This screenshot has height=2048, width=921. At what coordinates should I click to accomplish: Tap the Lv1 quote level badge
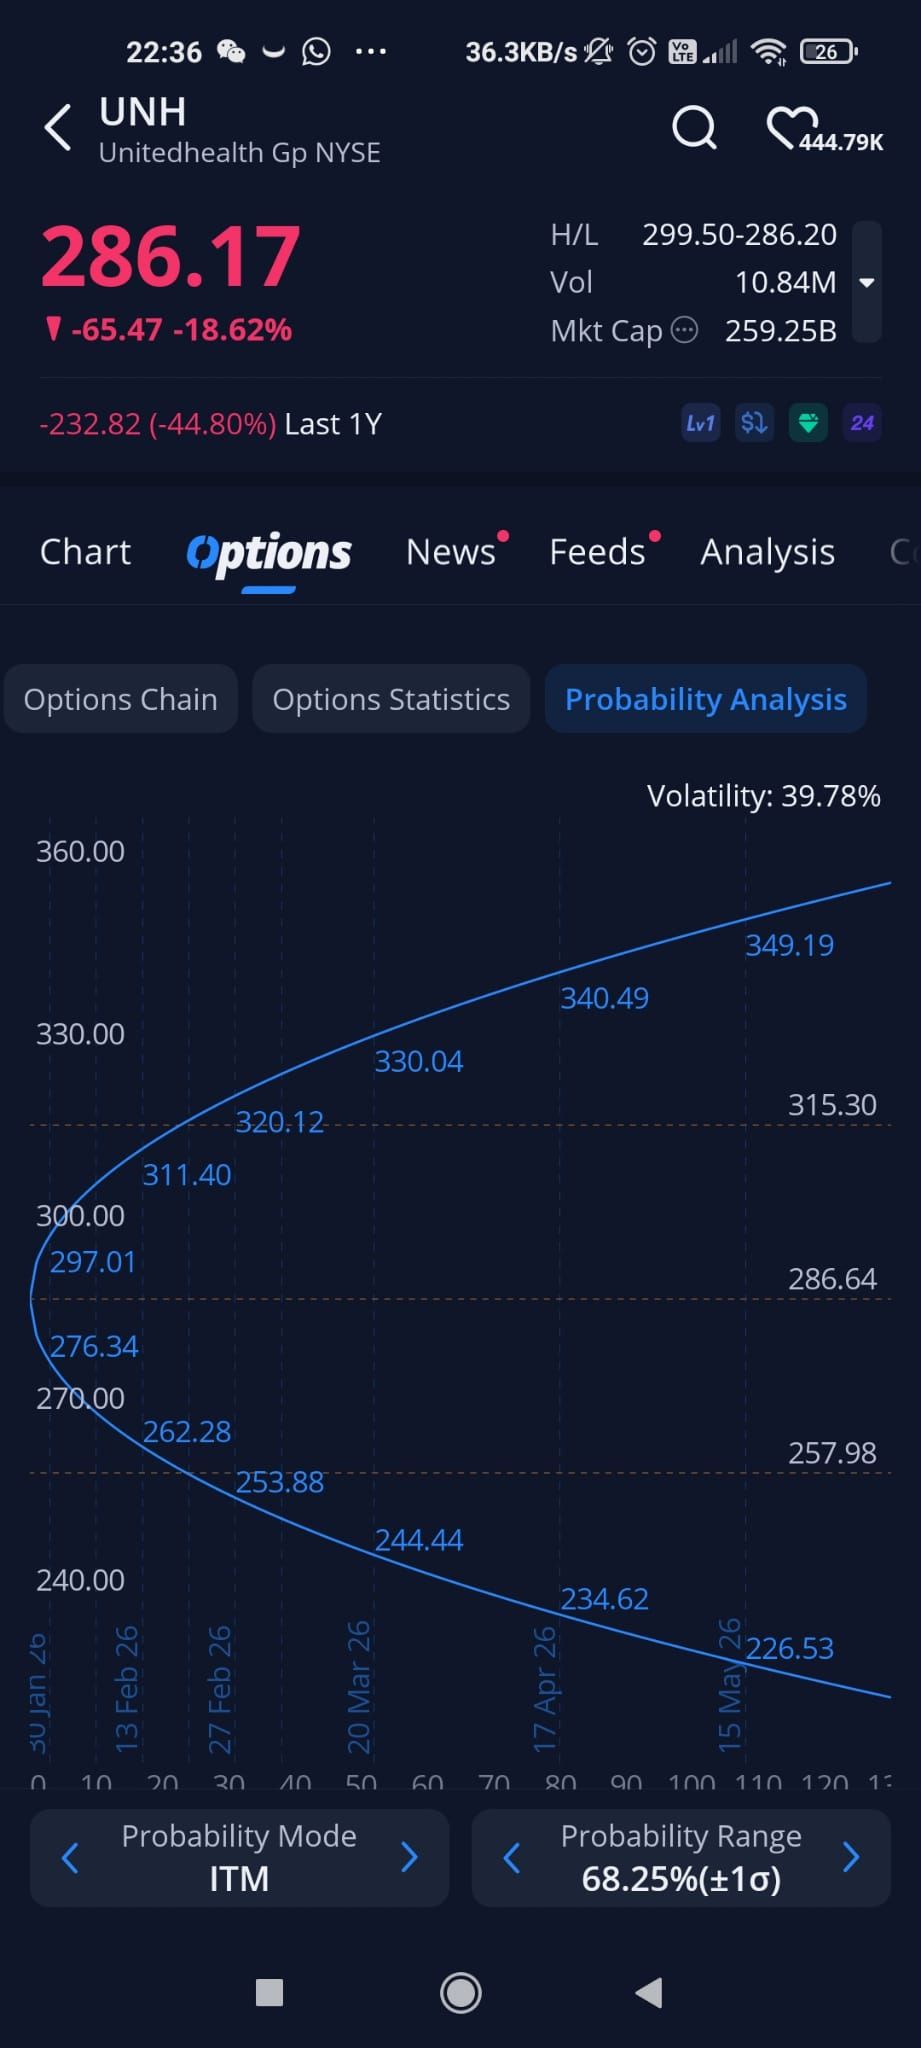tap(700, 423)
